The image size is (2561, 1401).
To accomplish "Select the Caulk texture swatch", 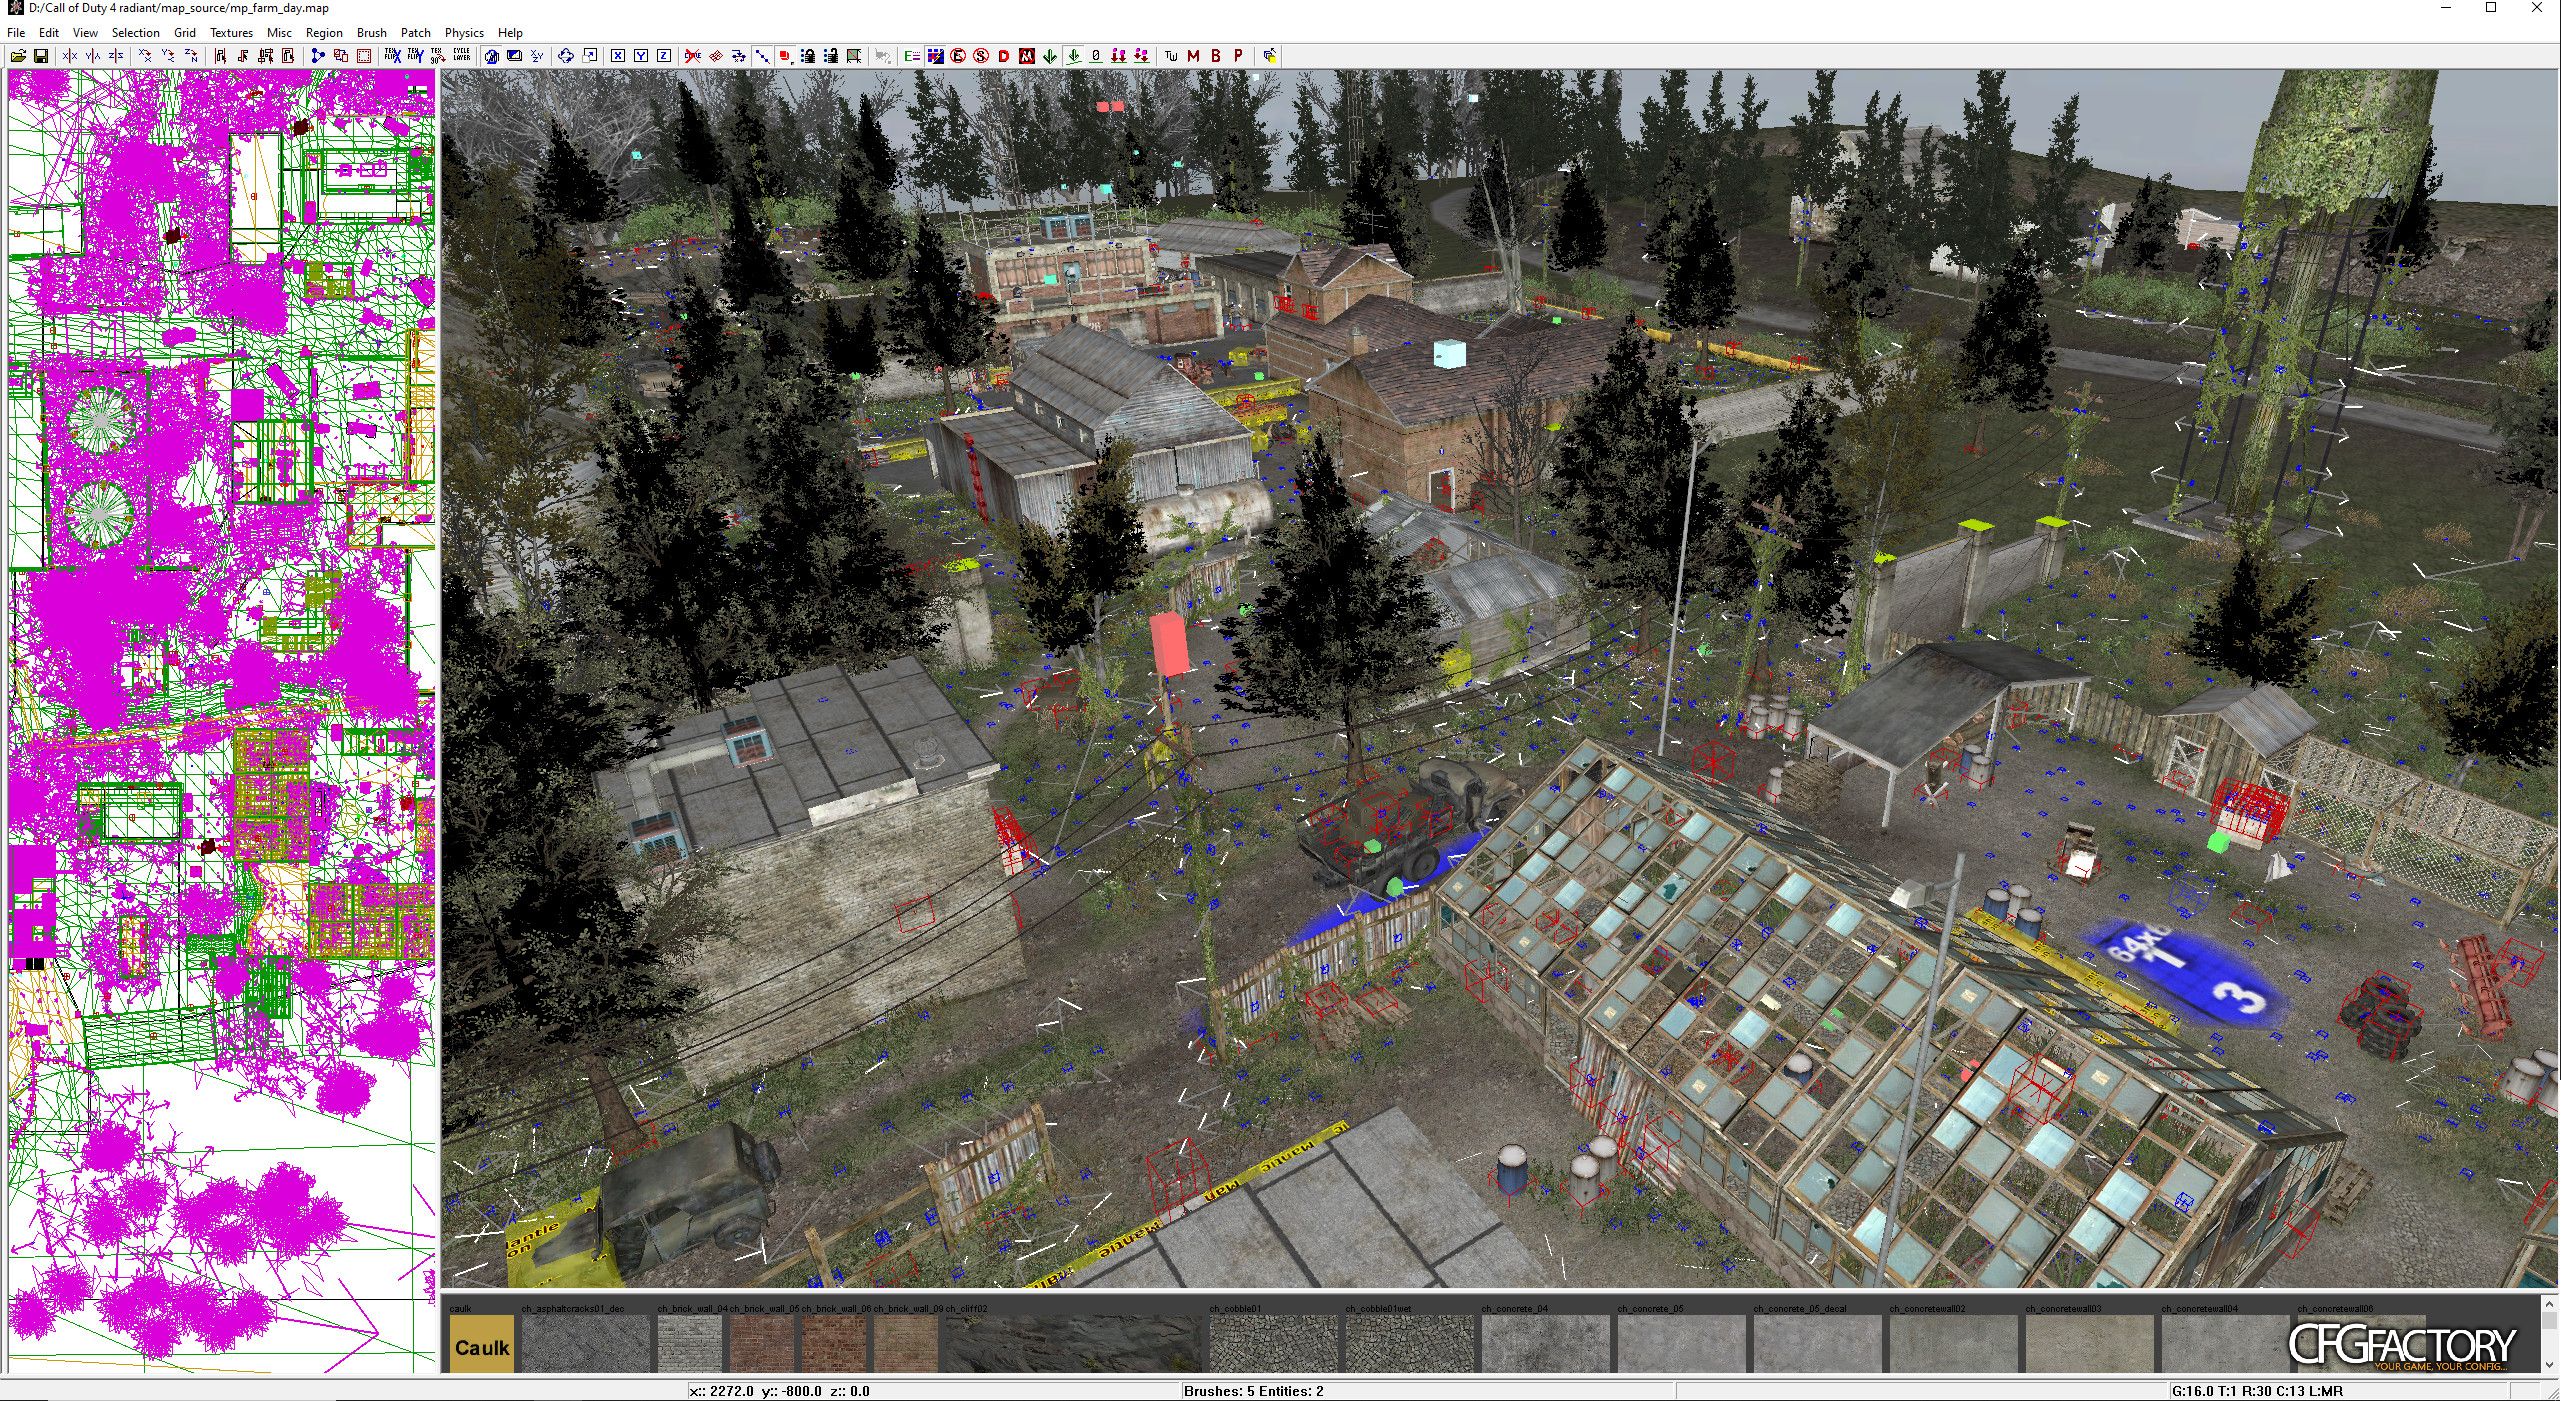I will (x=481, y=1343).
